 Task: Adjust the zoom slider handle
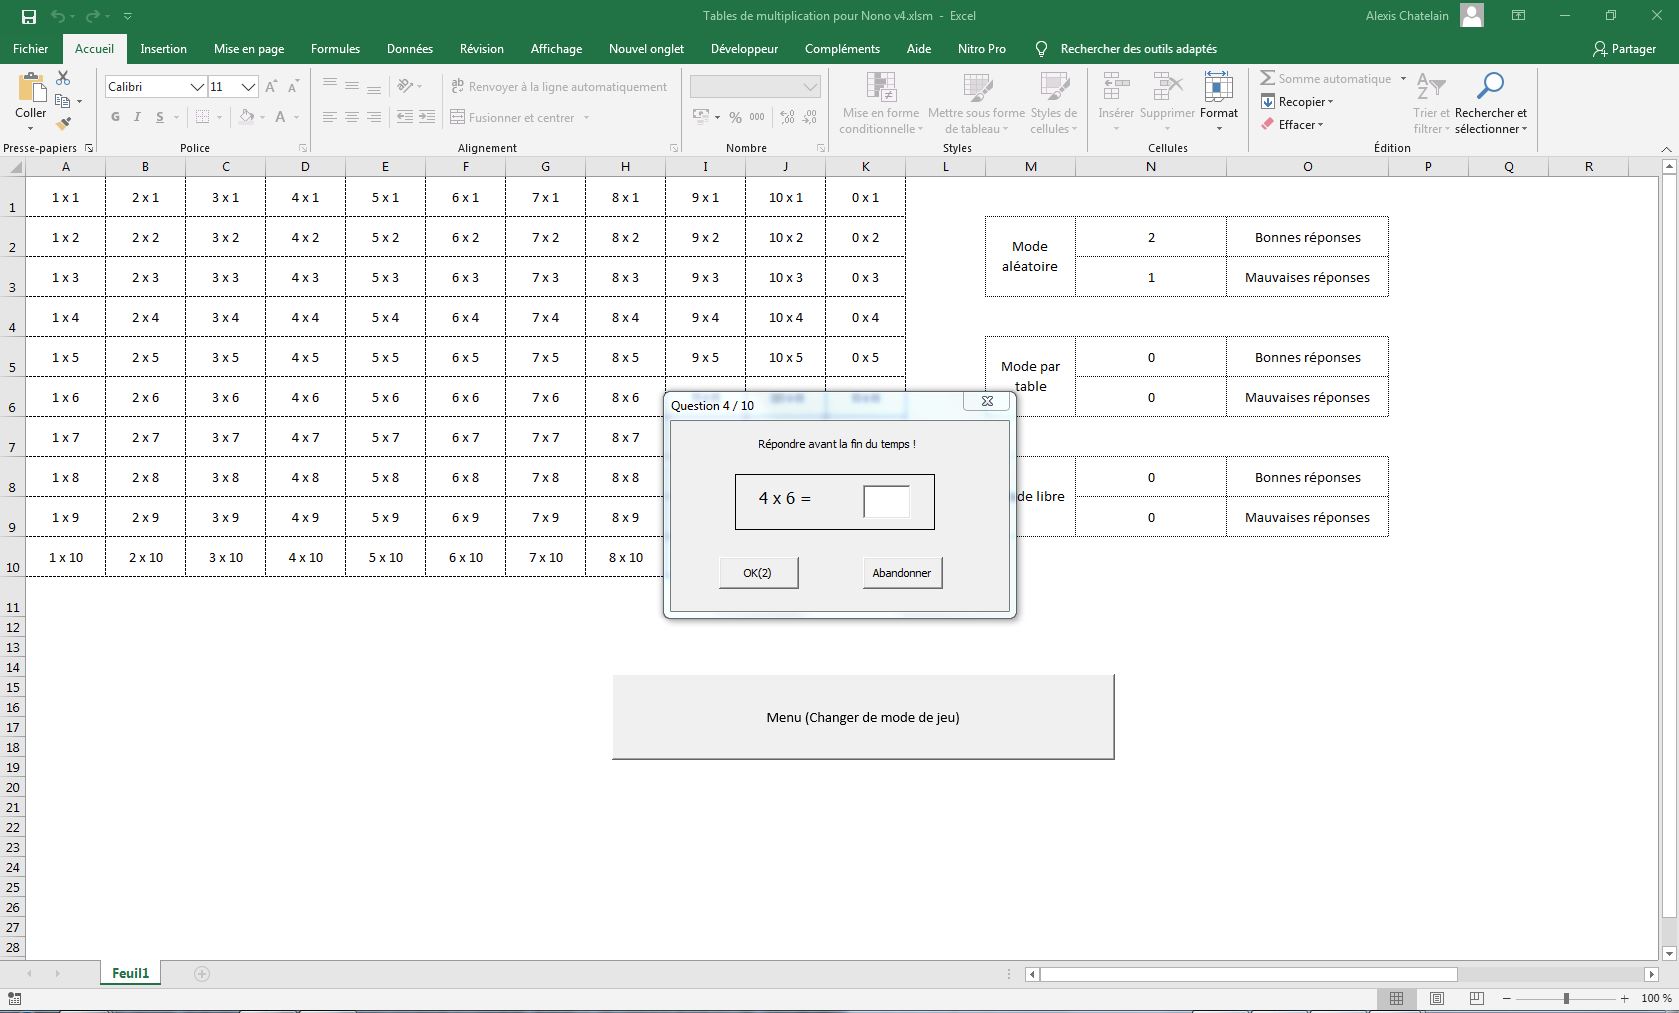click(x=1566, y=998)
